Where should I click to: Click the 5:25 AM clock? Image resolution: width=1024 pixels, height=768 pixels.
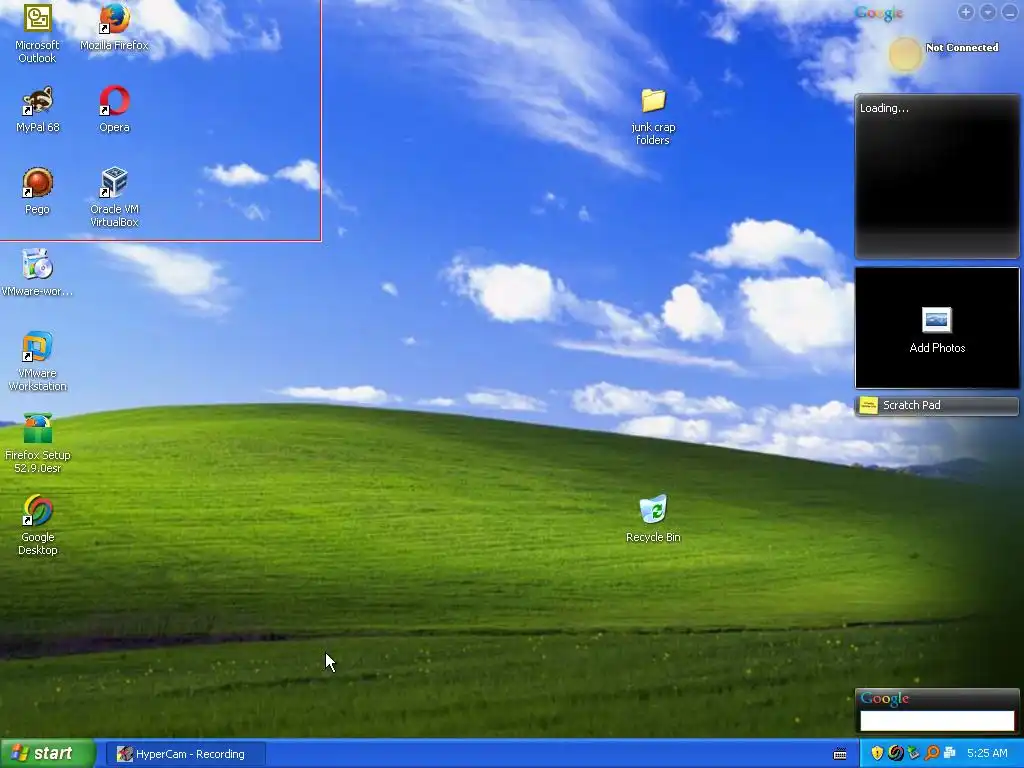coord(987,754)
